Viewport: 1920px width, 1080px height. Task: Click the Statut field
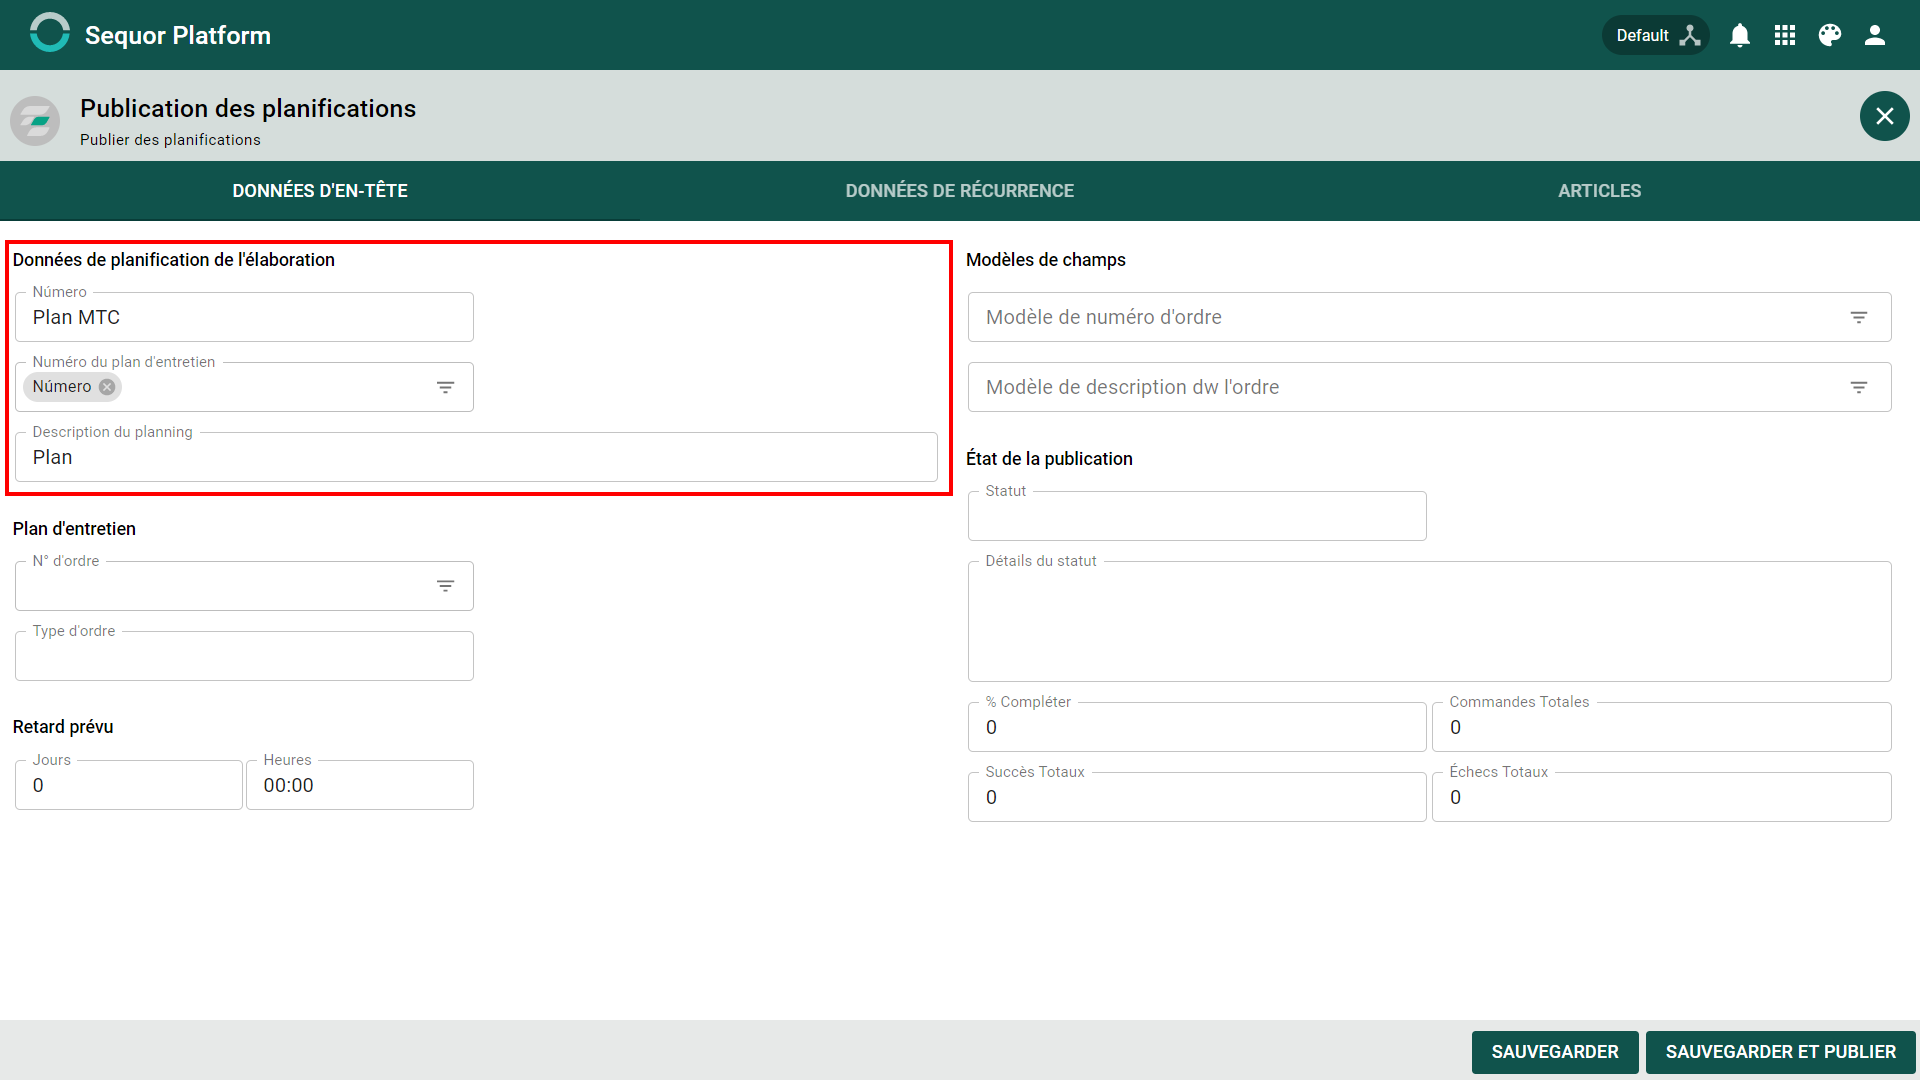1197,516
